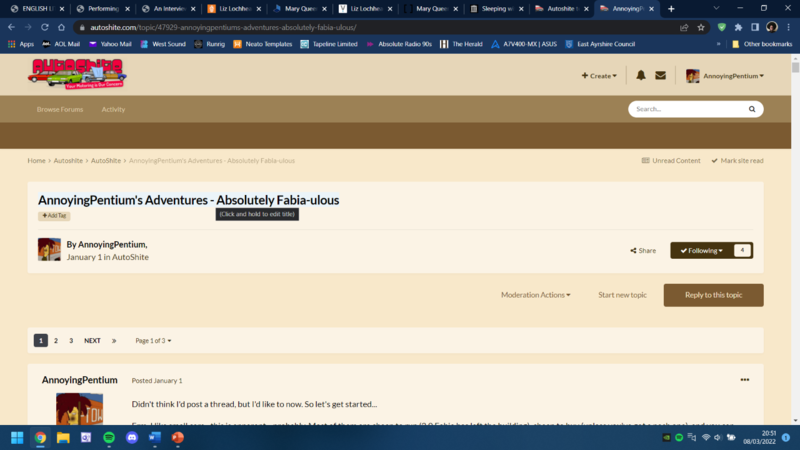The width and height of the screenshot is (800, 450).
Task: Close the Sleeping tab
Action: click(521, 9)
